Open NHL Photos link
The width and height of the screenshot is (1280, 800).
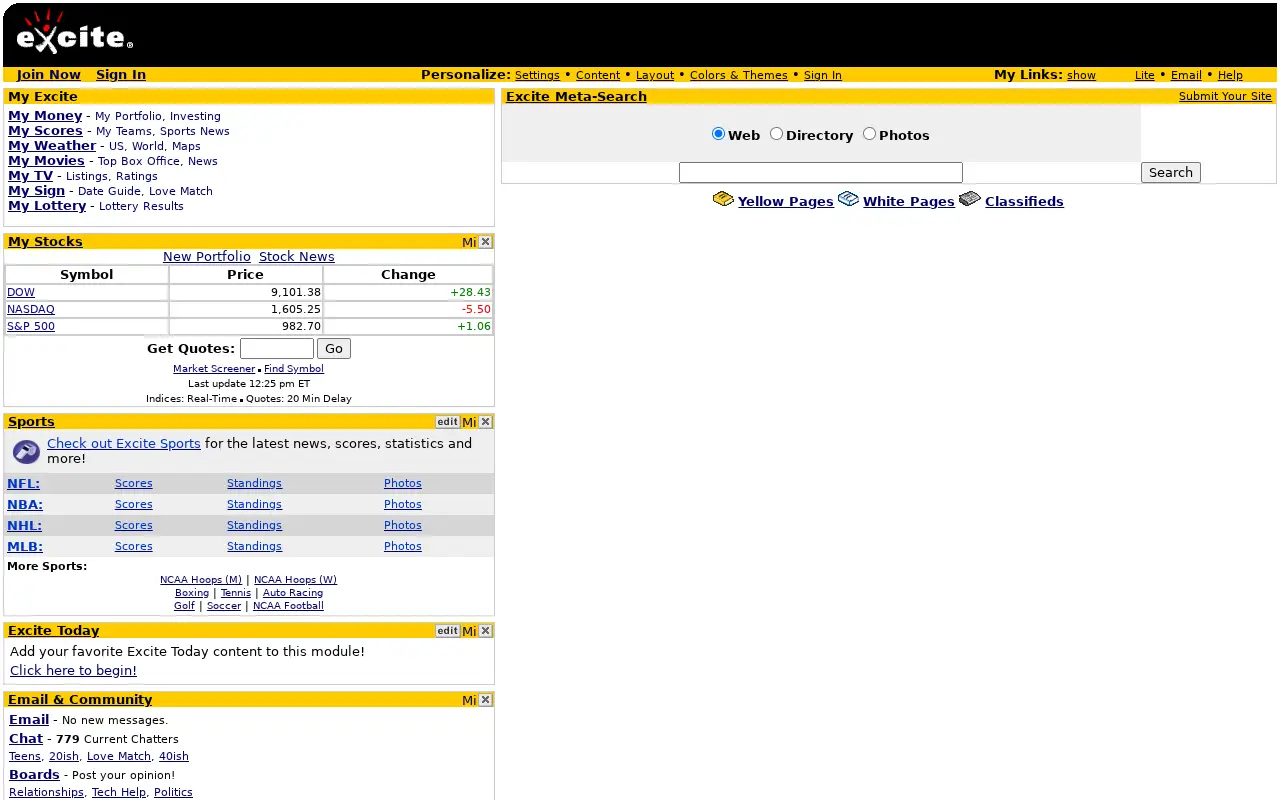(x=403, y=526)
